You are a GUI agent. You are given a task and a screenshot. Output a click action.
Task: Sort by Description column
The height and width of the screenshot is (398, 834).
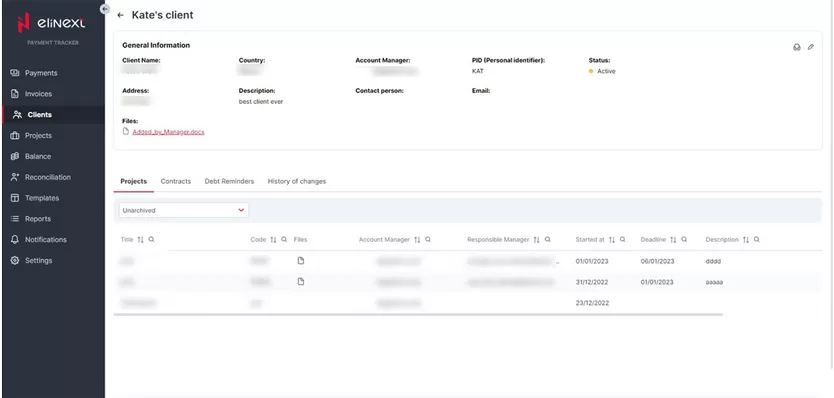tap(746, 240)
